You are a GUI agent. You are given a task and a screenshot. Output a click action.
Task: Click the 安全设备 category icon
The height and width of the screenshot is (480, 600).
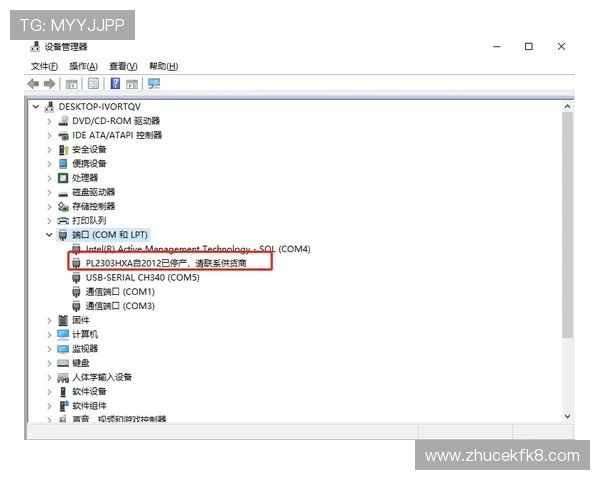tap(63, 150)
